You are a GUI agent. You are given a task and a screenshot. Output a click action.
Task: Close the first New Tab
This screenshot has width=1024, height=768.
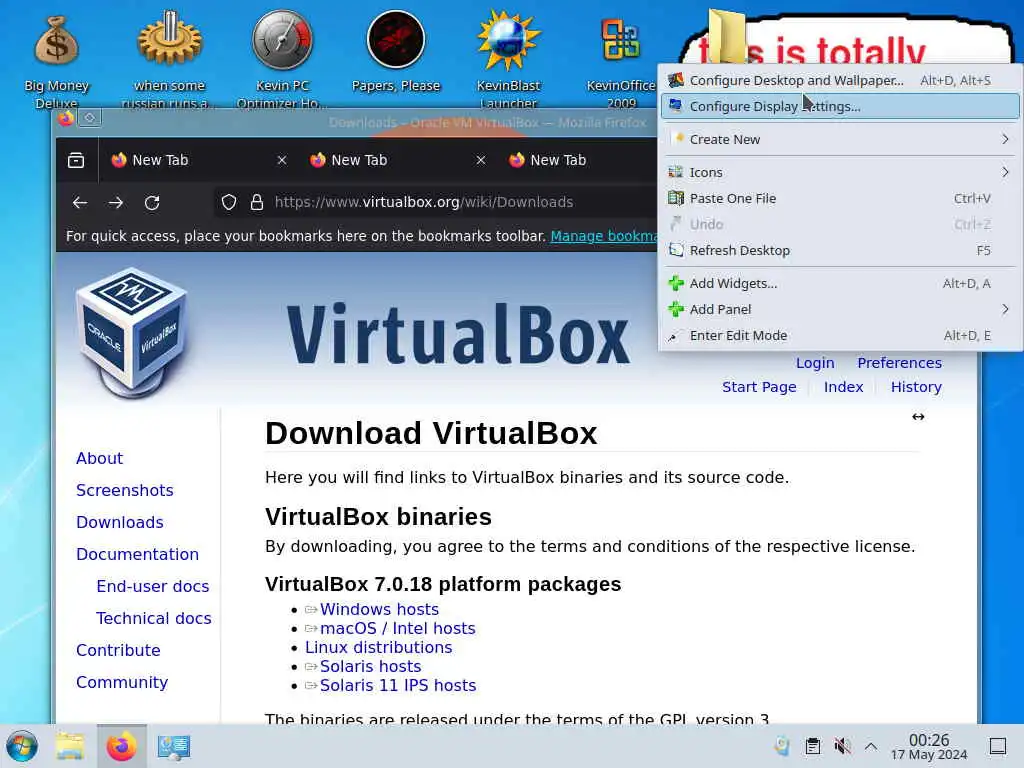281,160
